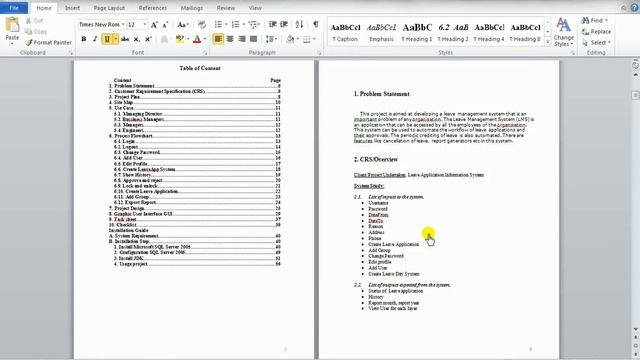Image resolution: width=640 pixels, height=360 pixels.
Task: Apply the yellow text highlight color
Action: (x=179, y=39)
